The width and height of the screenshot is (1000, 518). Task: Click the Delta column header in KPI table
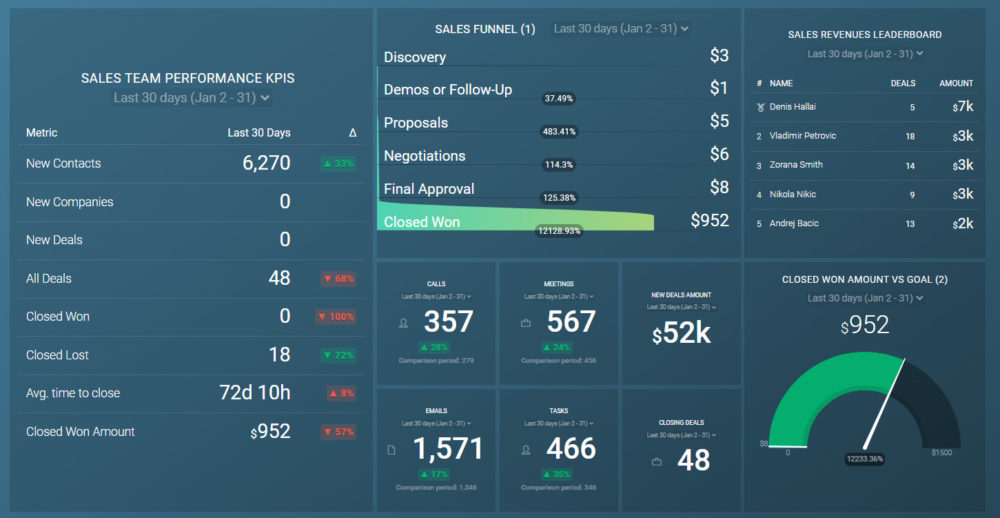click(352, 133)
